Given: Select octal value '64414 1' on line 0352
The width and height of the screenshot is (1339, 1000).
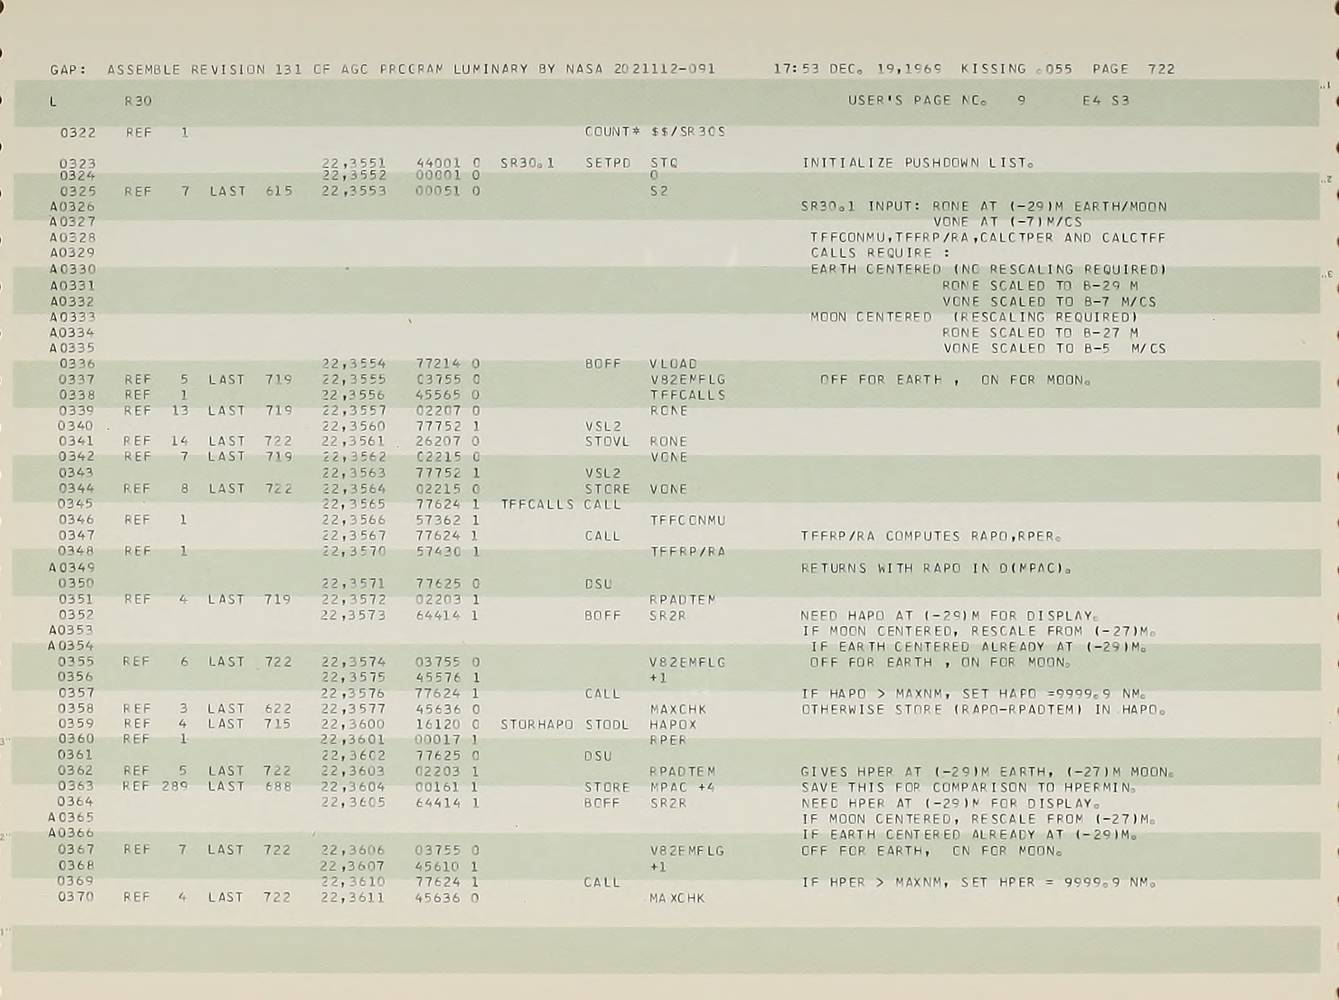Looking at the screenshot, I should pyautogui.click(x=447, y=615).
